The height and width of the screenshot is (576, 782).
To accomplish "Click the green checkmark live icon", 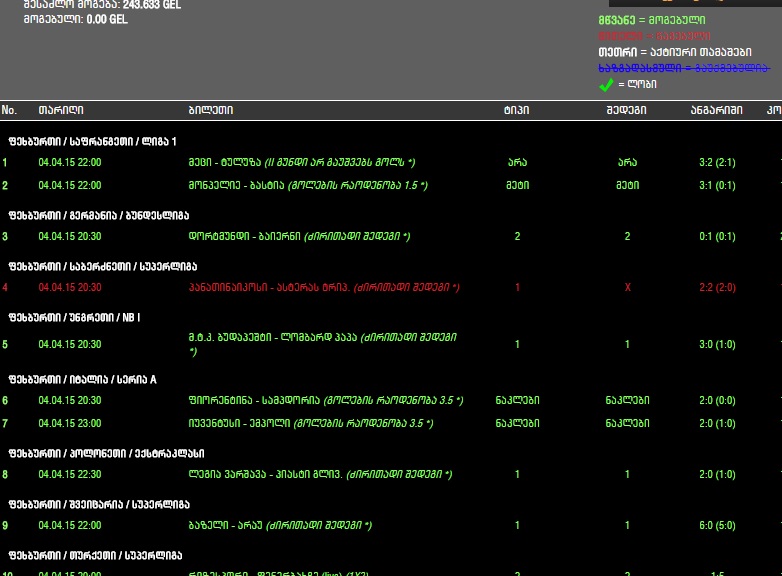I will [606, 86].
